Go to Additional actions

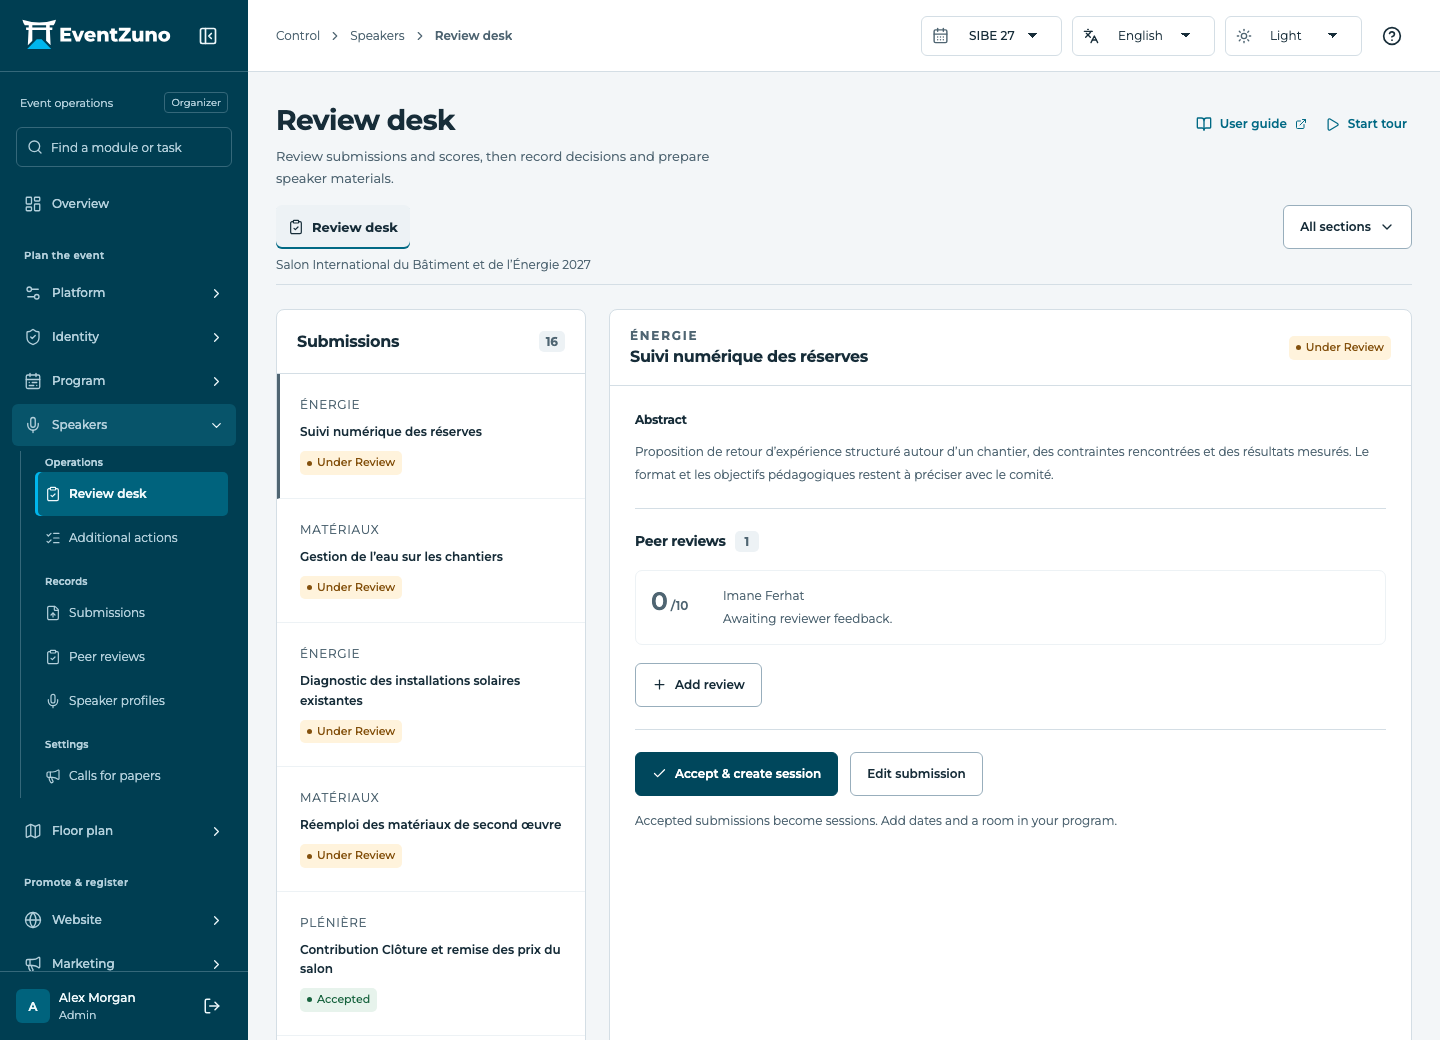[132, 538]
